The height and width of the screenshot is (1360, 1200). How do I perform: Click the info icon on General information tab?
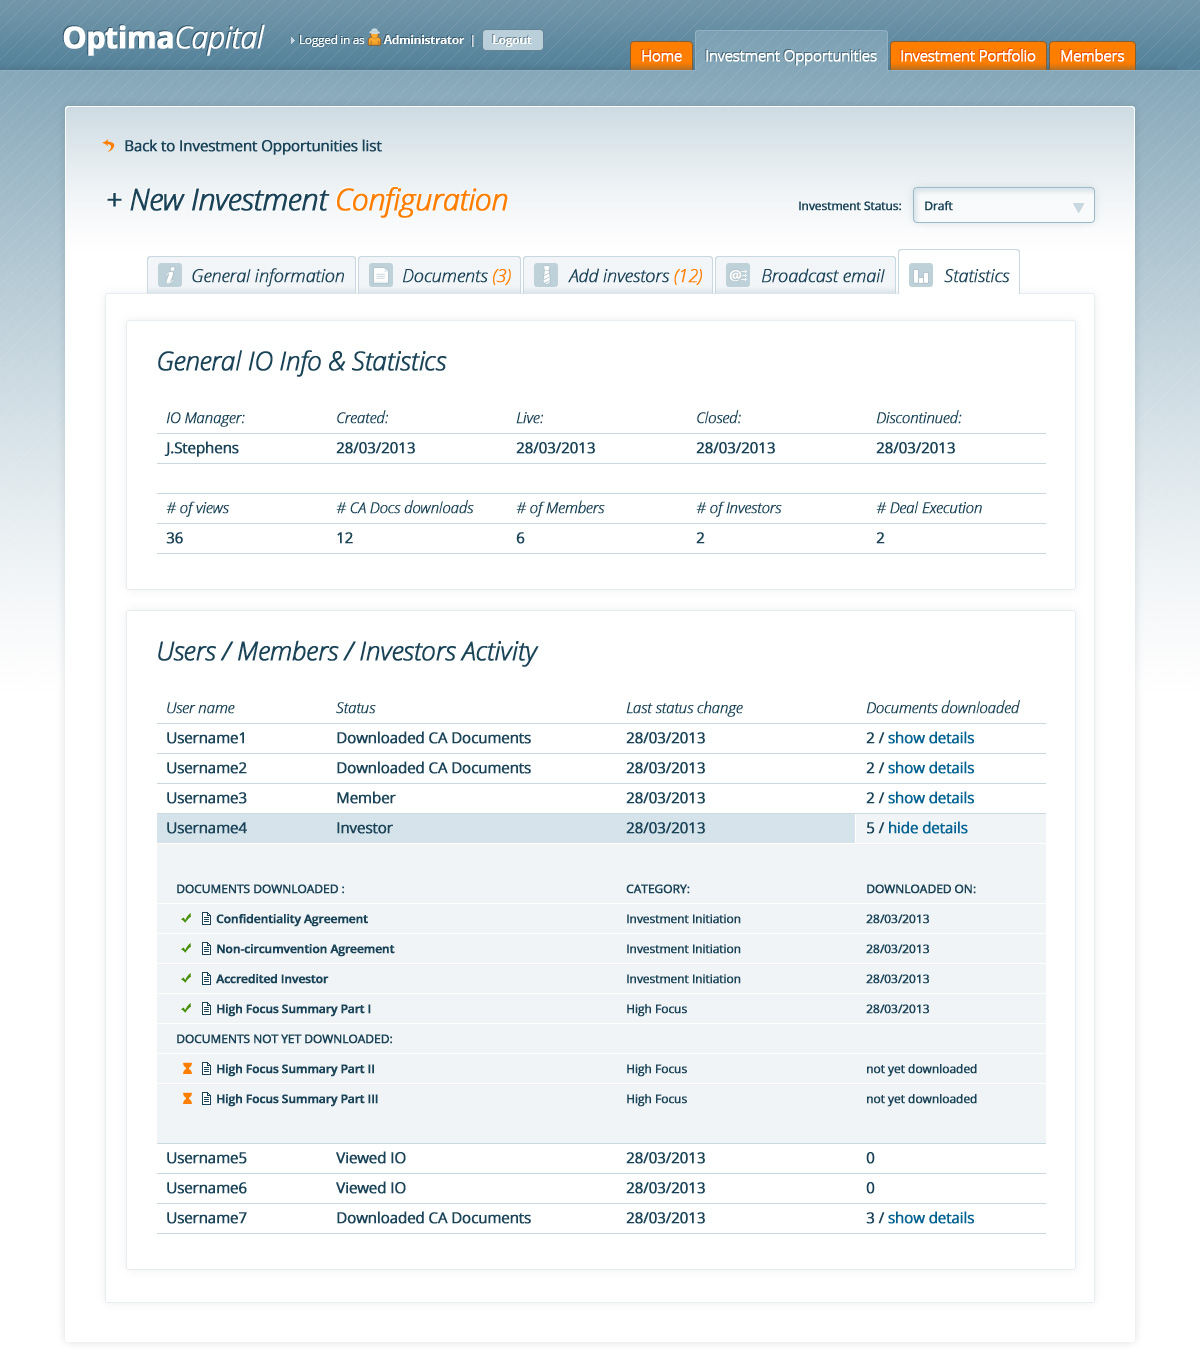(x=170, y=275)
